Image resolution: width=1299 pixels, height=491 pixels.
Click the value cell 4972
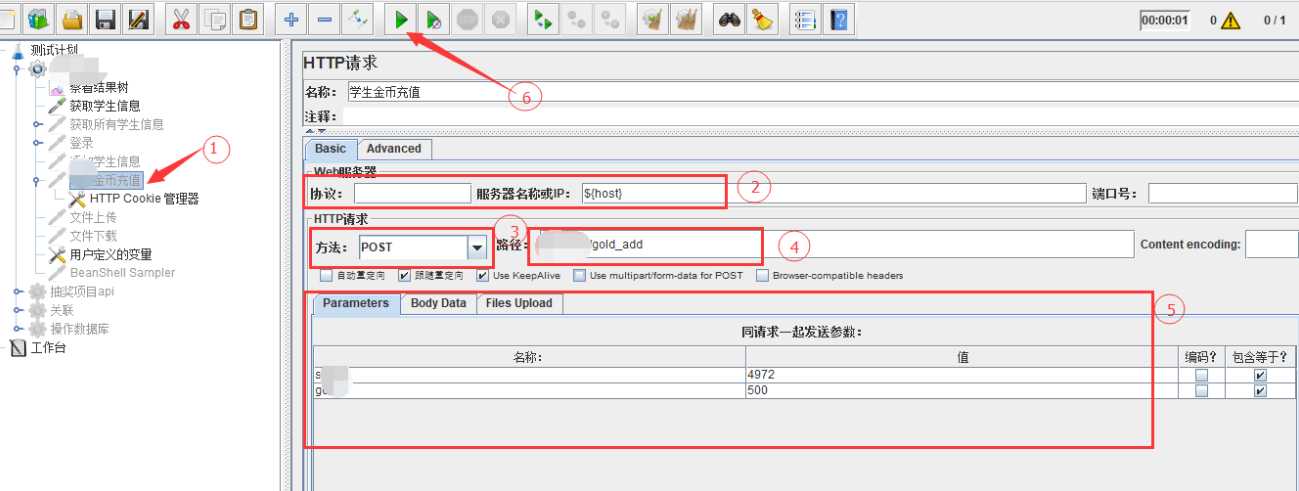pyautogui.click(x=961, y=375)
